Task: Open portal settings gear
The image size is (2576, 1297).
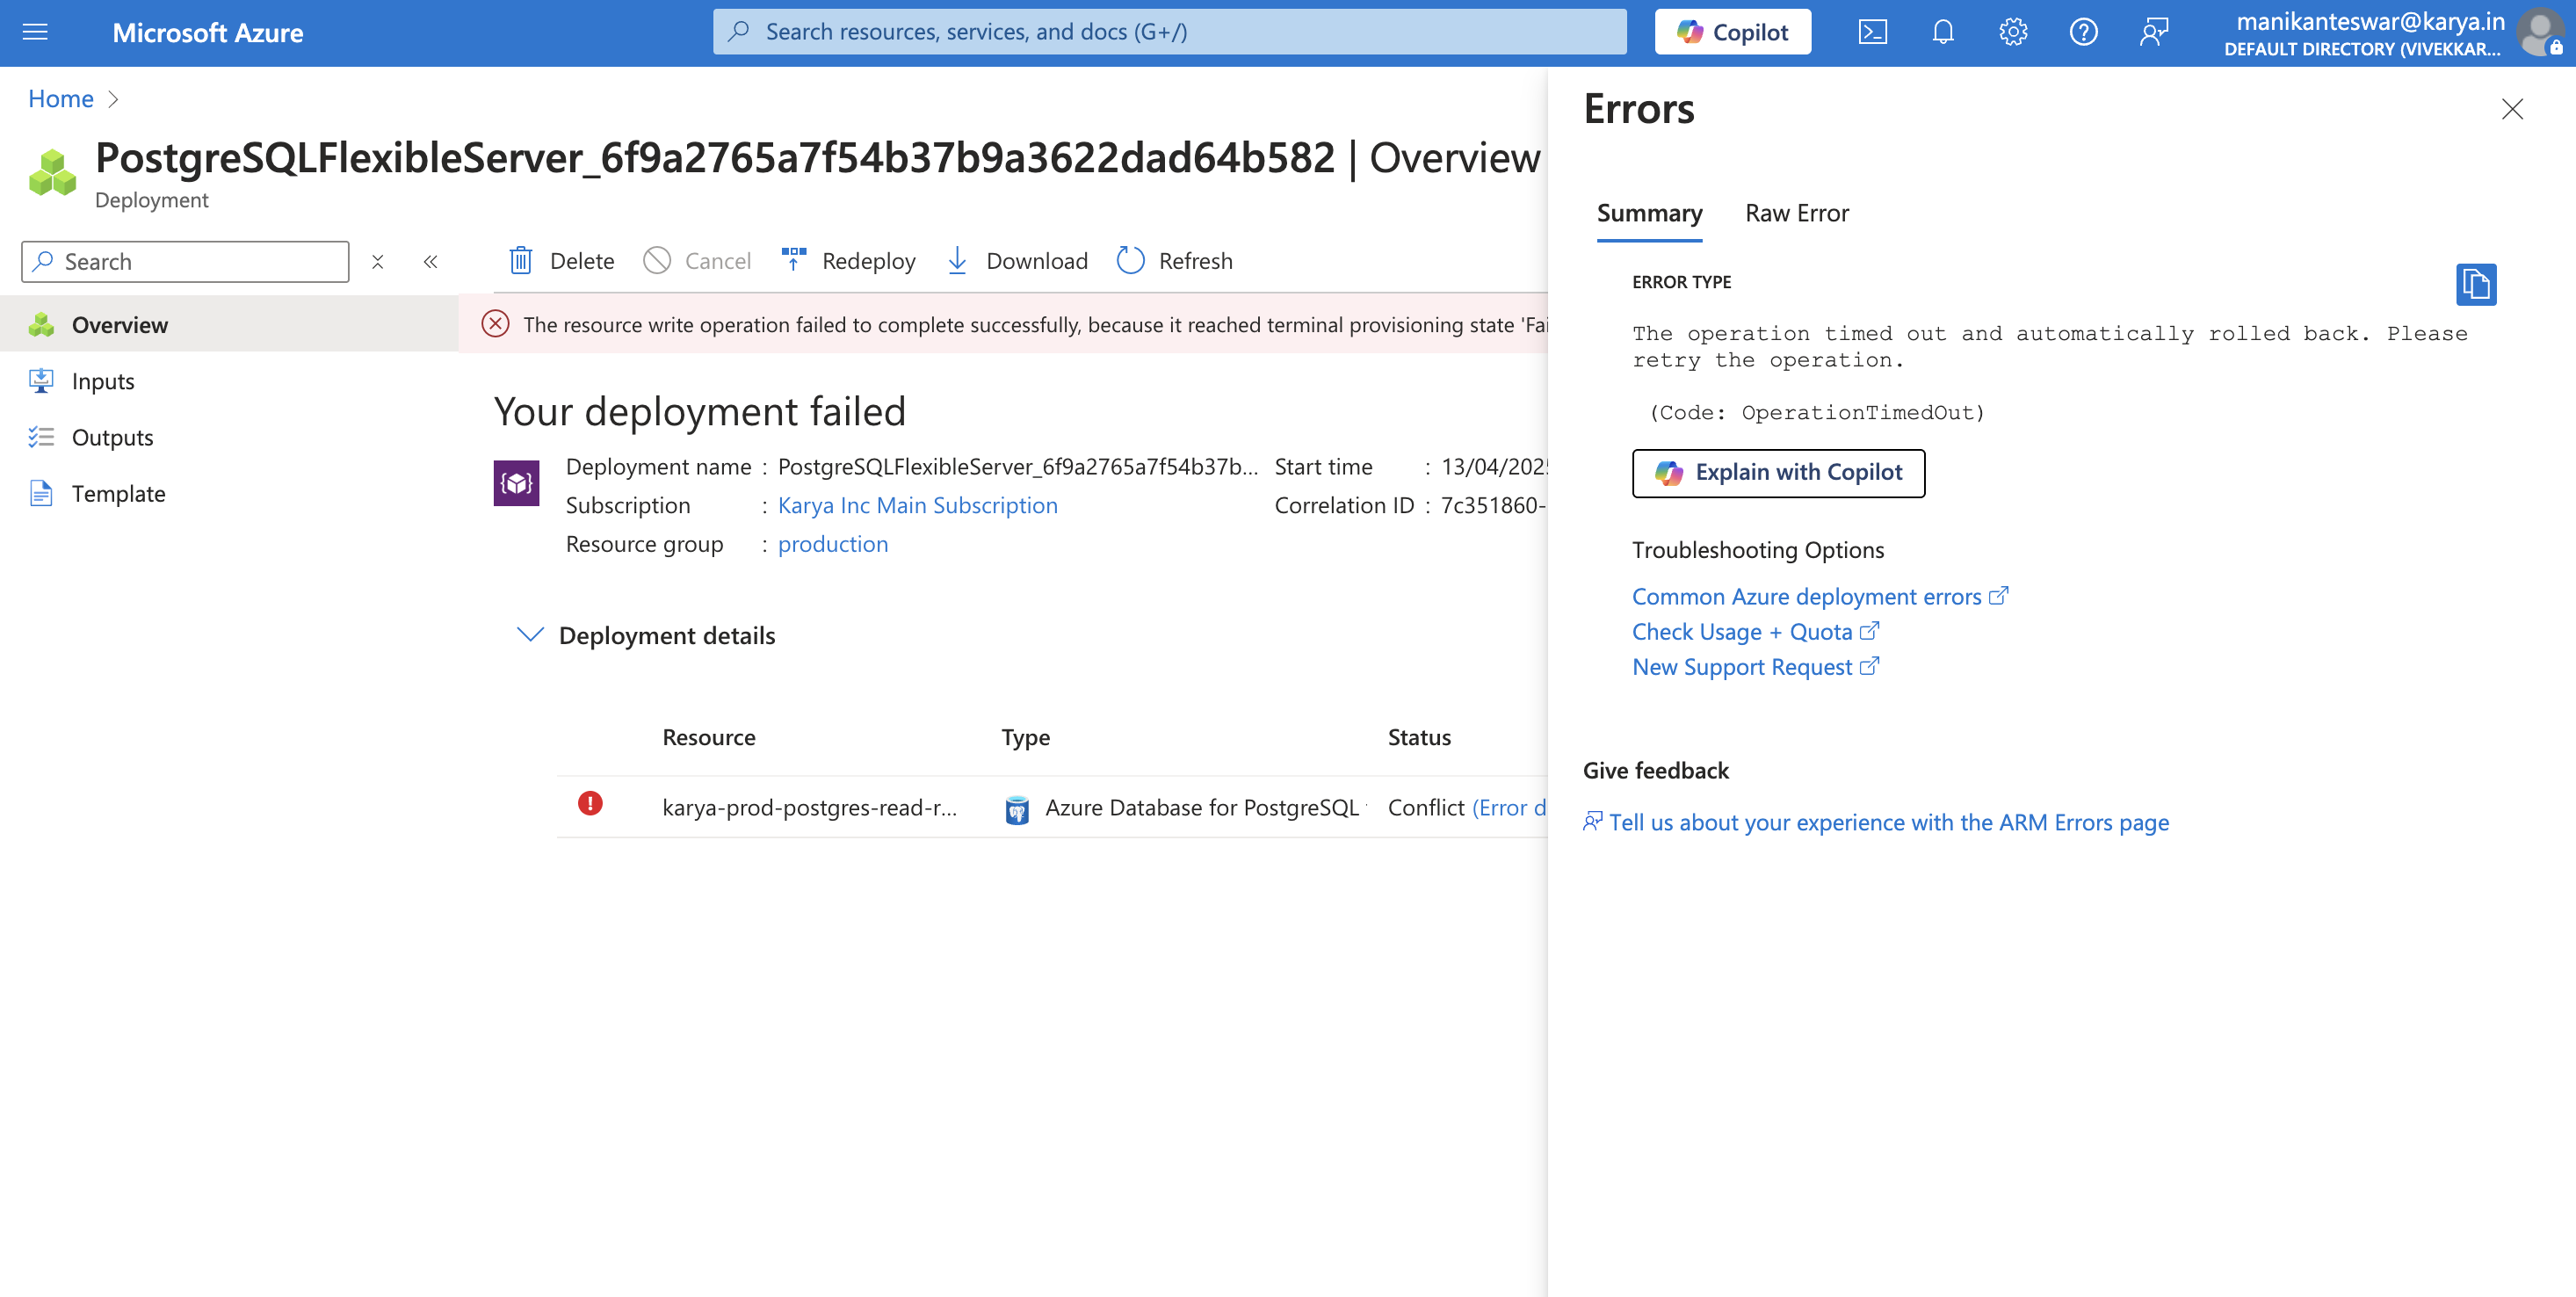Action: click(2012, 32)
